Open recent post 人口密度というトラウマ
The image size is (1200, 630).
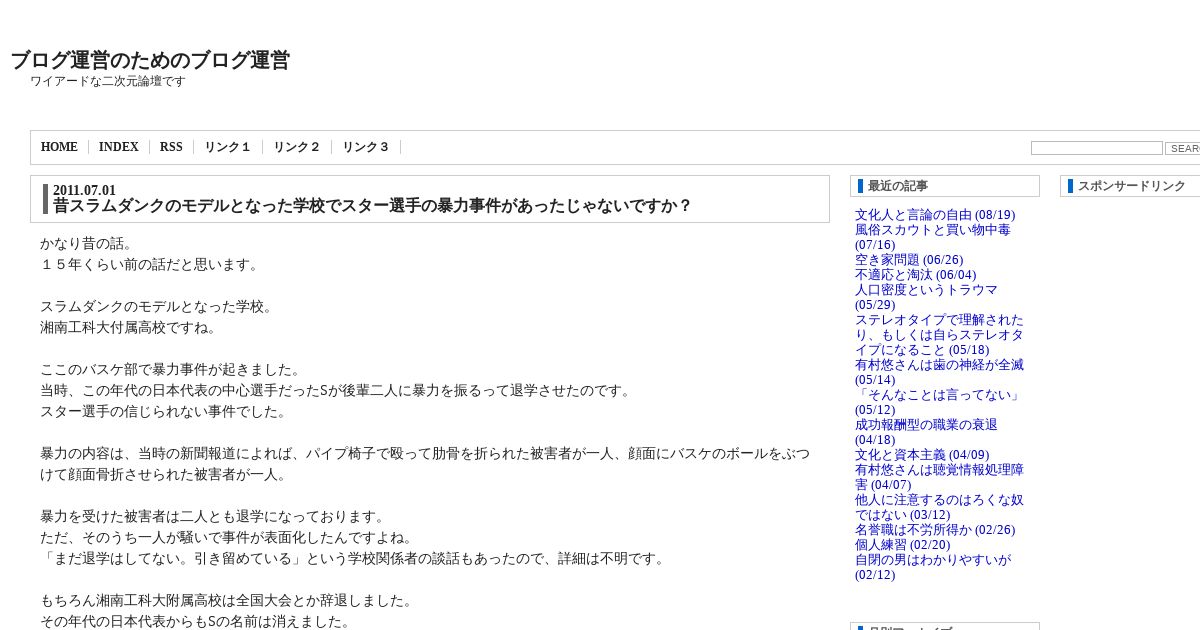point(926,297)
